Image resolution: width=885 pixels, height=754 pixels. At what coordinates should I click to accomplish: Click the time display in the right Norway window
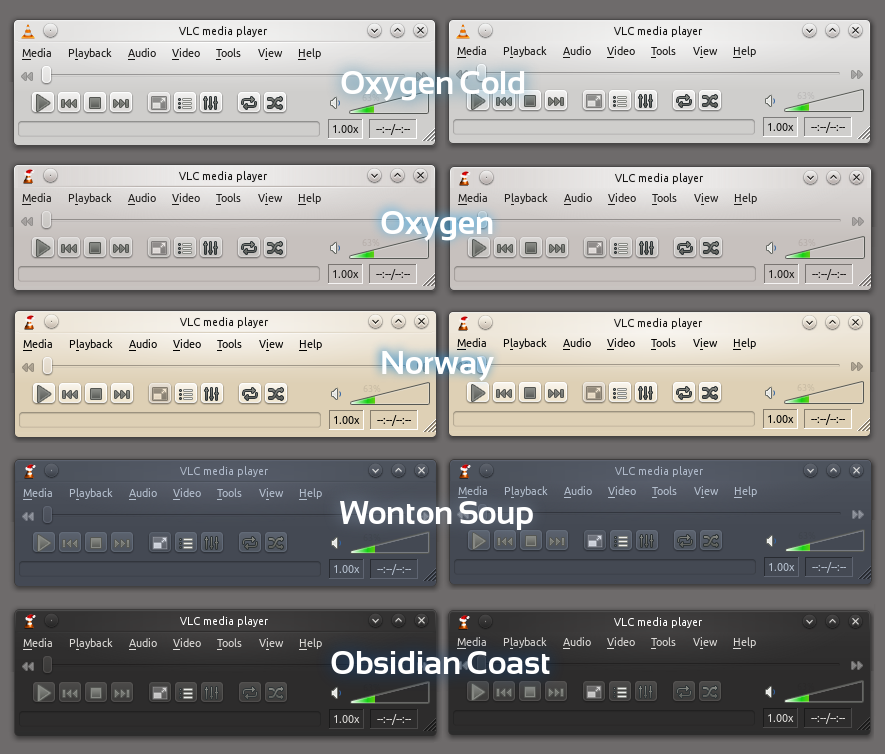click(x=828, y=419)
